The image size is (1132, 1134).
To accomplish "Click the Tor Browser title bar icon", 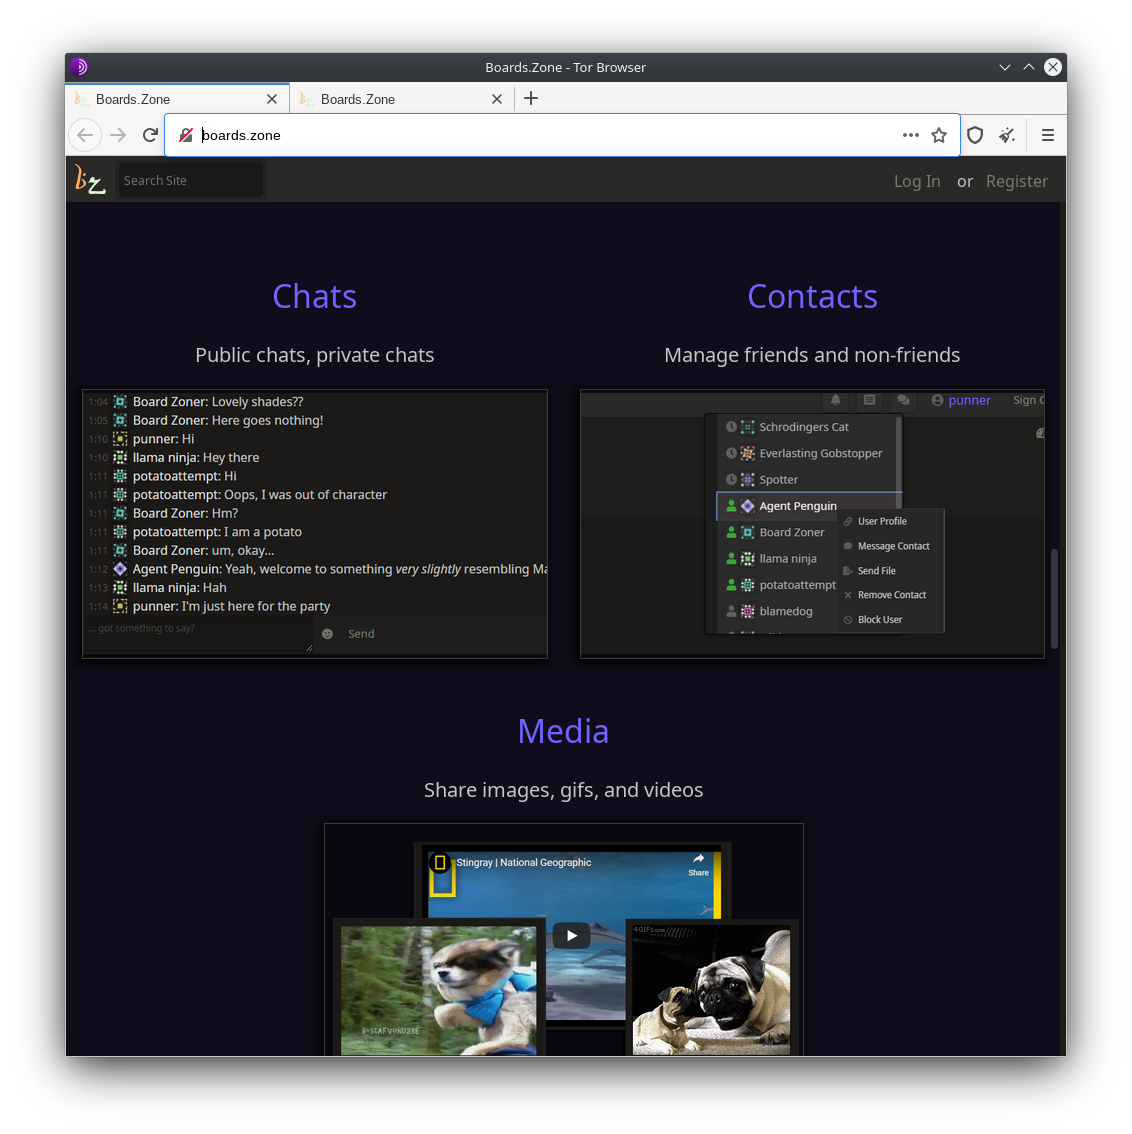I will pyautogui.click(x=79, y=67).
